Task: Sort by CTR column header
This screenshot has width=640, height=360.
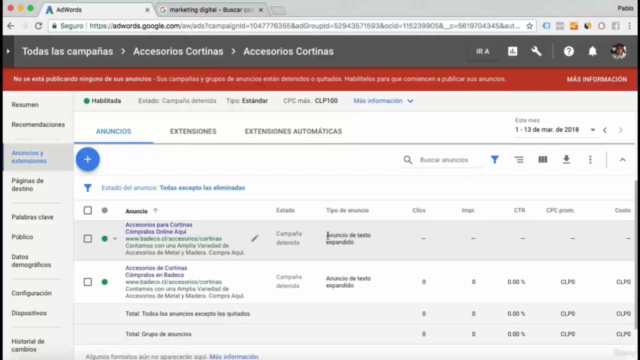Action: [x=519, y=211]
